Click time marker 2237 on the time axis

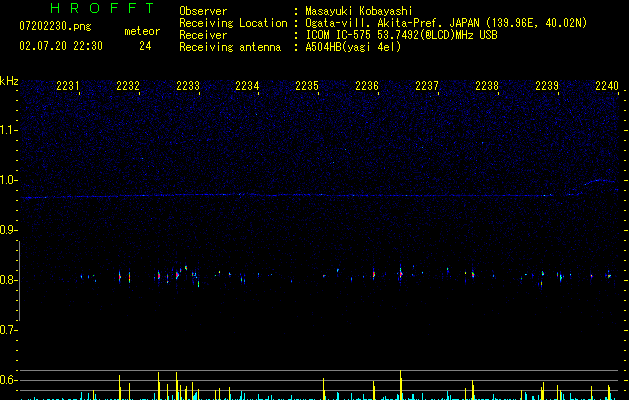(x=427, y=85)
